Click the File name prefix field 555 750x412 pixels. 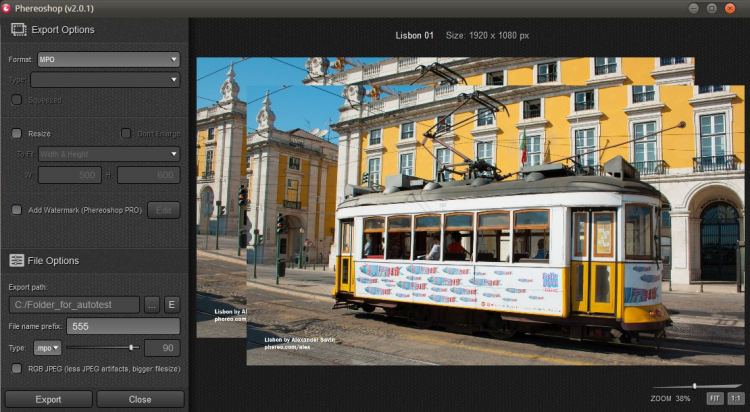coord(123,326)
